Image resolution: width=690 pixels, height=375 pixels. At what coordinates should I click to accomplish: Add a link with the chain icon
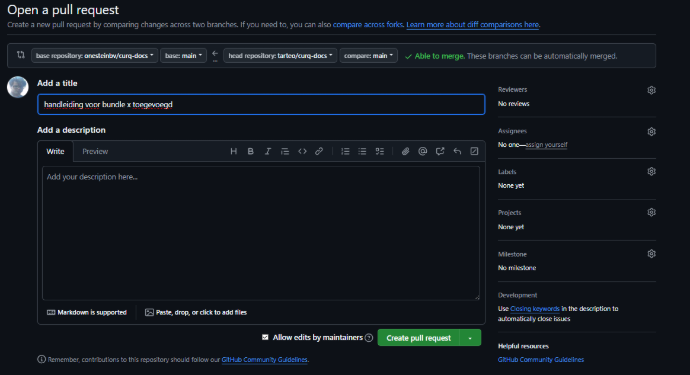[319, 151]
